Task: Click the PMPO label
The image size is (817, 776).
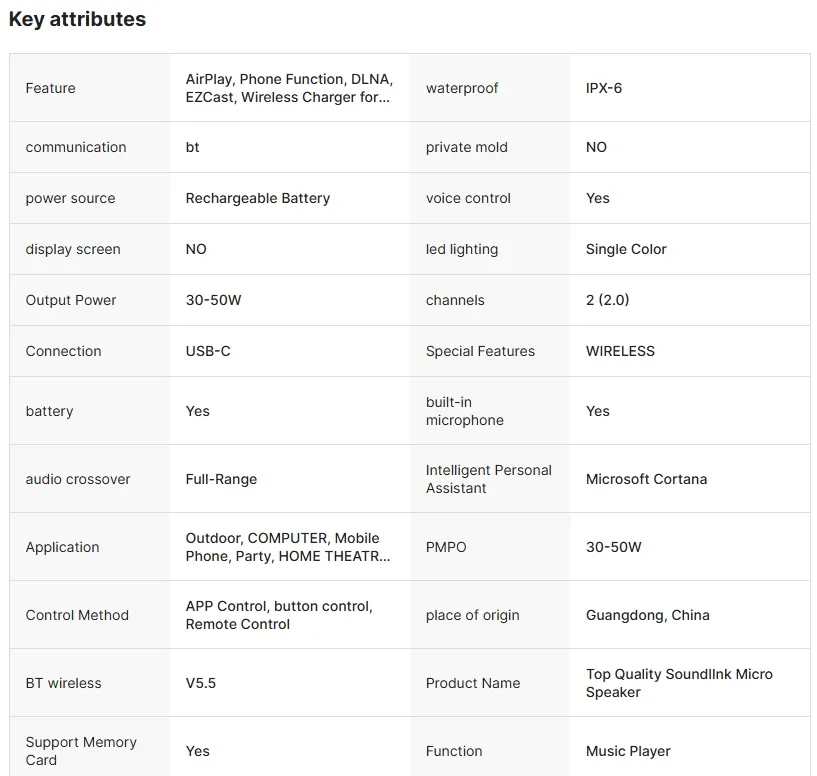Action: 446,547
